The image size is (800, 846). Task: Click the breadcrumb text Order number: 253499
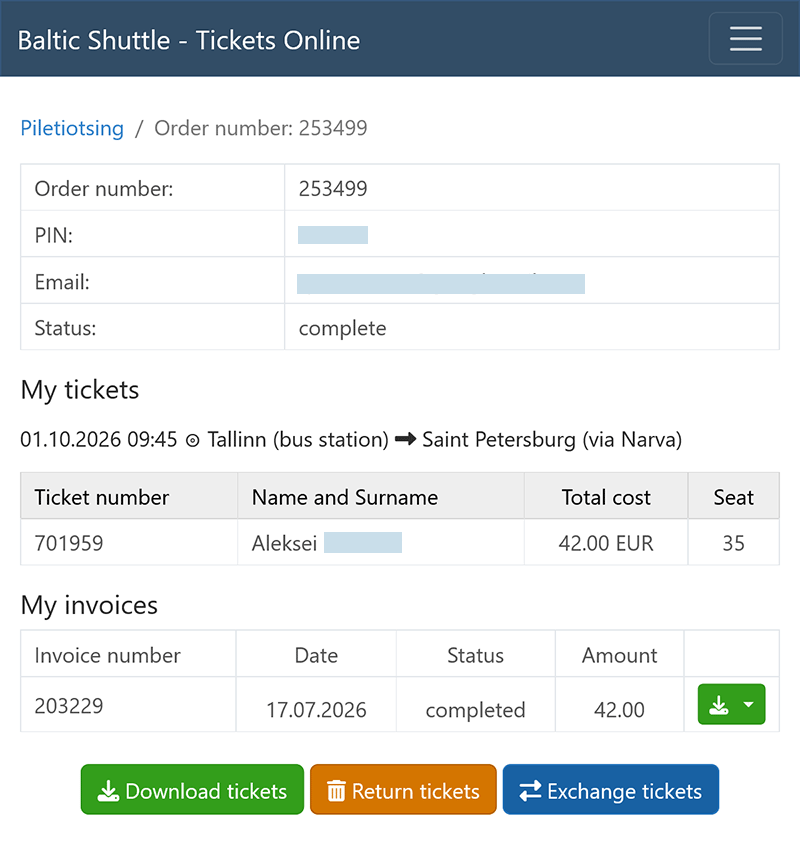point(261,128)
